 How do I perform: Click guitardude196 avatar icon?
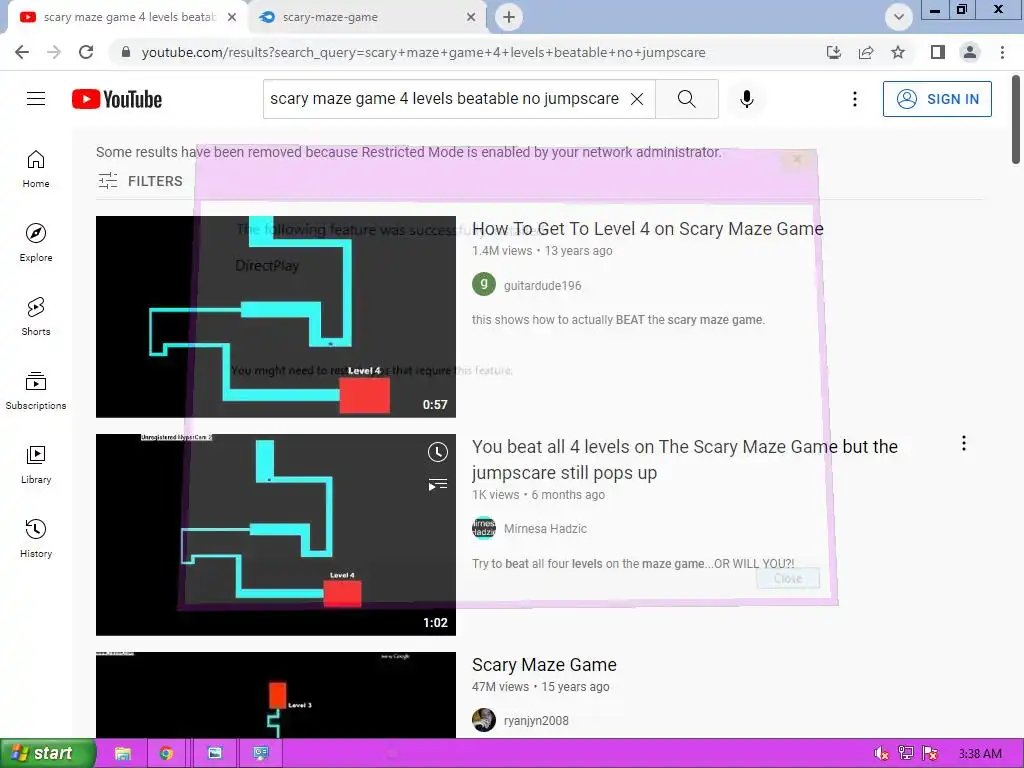click(484, 284)
